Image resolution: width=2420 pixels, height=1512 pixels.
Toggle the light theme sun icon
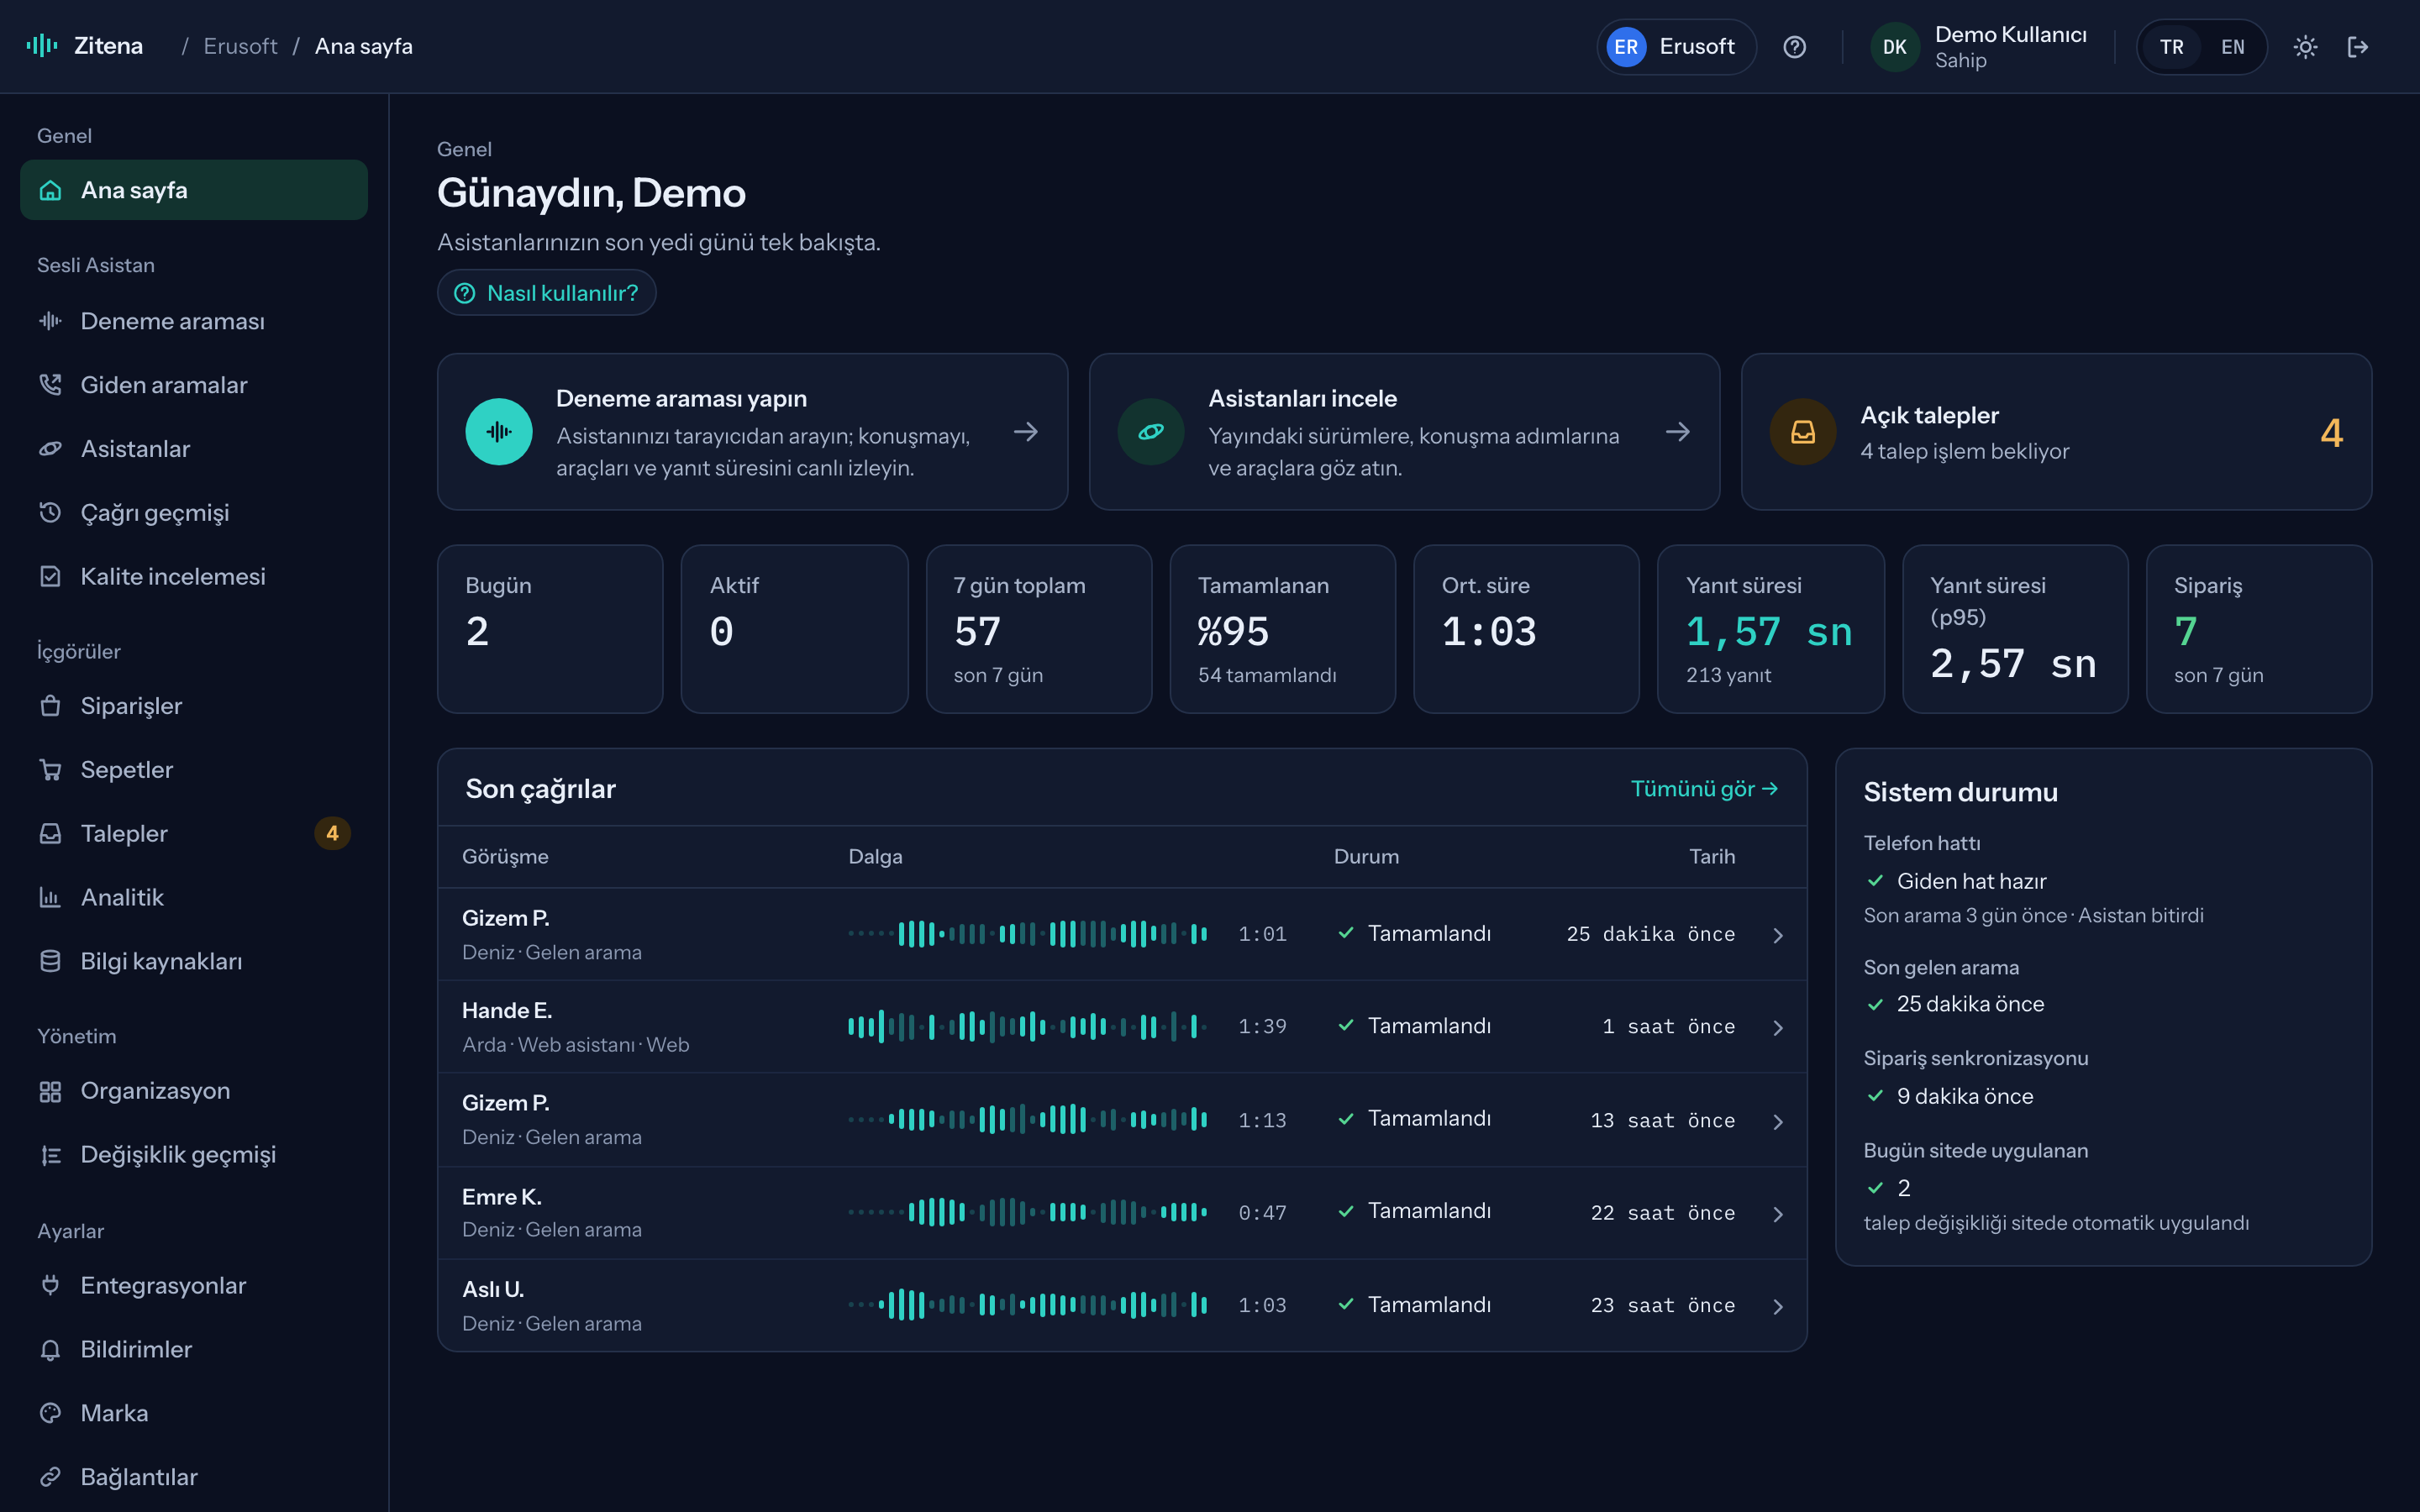tap(2305, 47)
